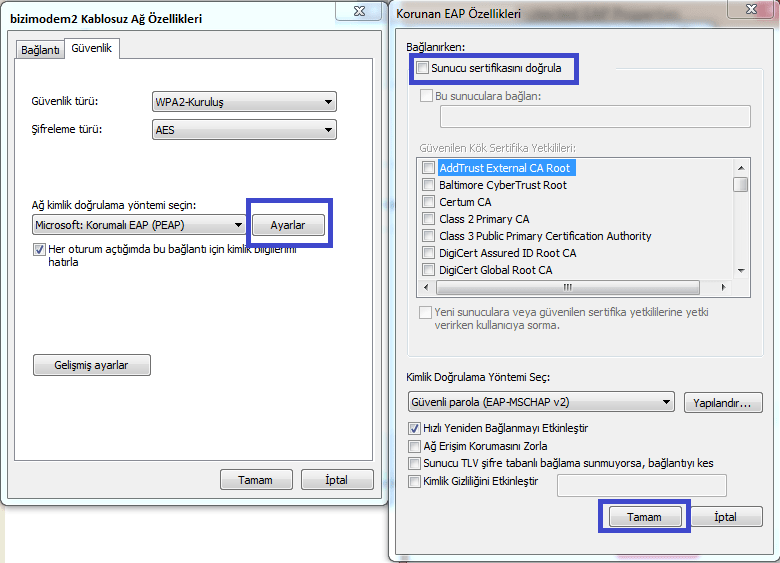Open the Şifreleme türü AES dropdown

(x=244, y=130)
